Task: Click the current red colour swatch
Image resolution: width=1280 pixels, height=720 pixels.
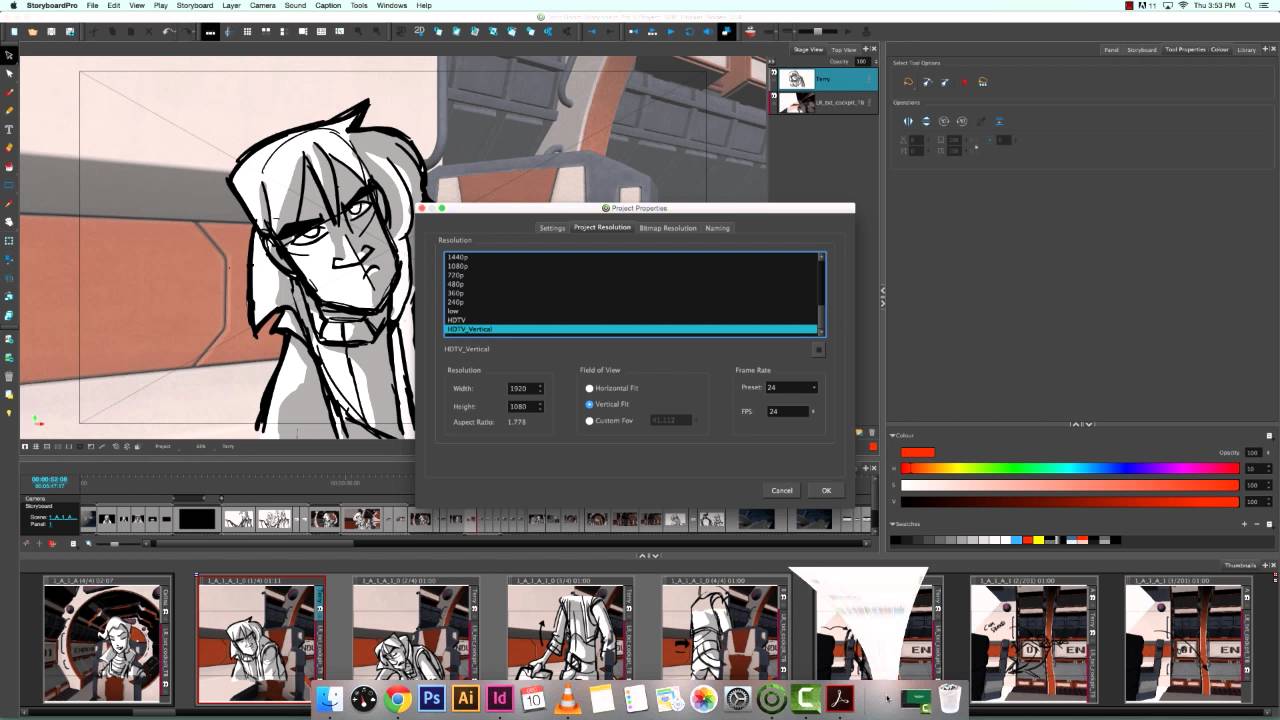Action: pos(917,452)
